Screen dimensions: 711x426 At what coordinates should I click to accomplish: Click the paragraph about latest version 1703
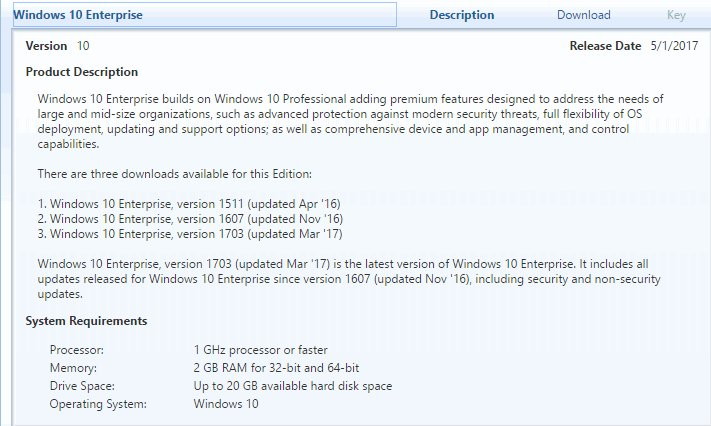tap(349, 279)
